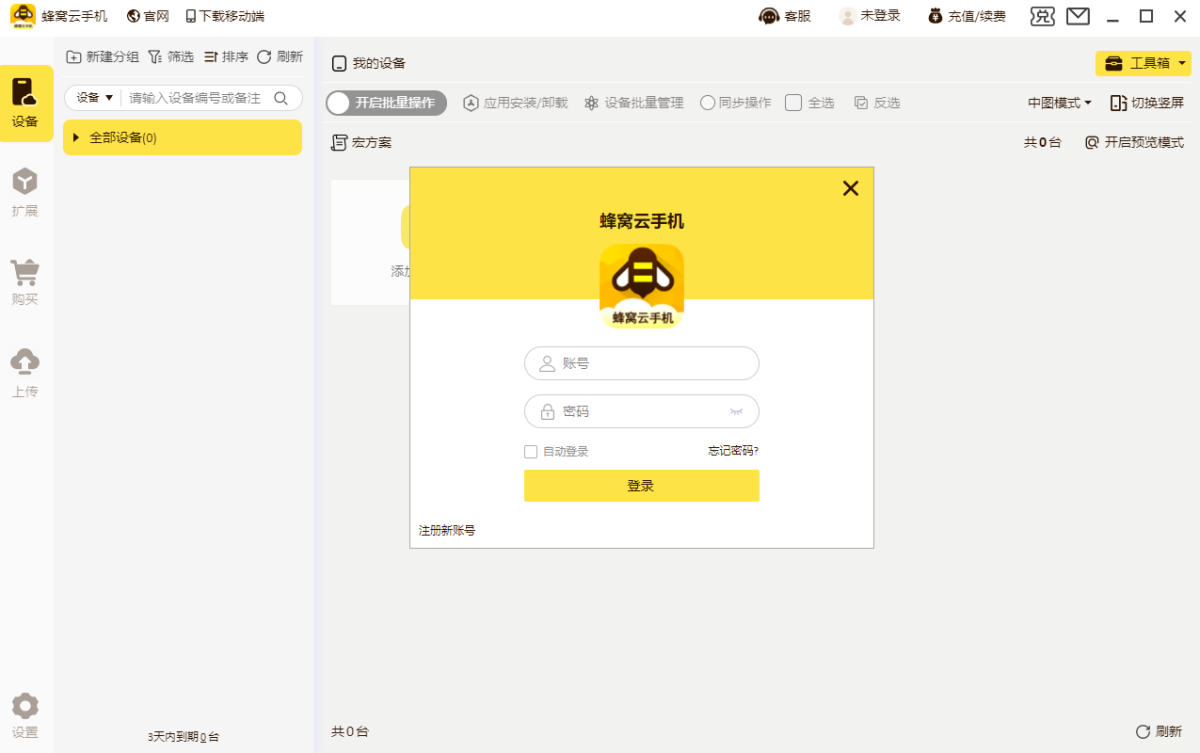This screenshot has height=753, width=1200.
Task: Click 注册新账号 to register
Action: click(447, 531)
